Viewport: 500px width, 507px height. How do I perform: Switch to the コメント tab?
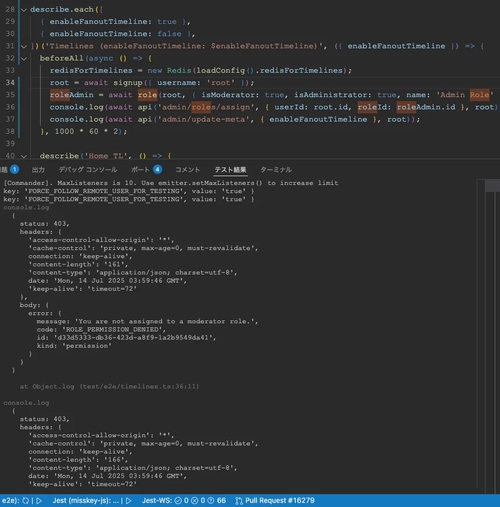tap(188, 170)
